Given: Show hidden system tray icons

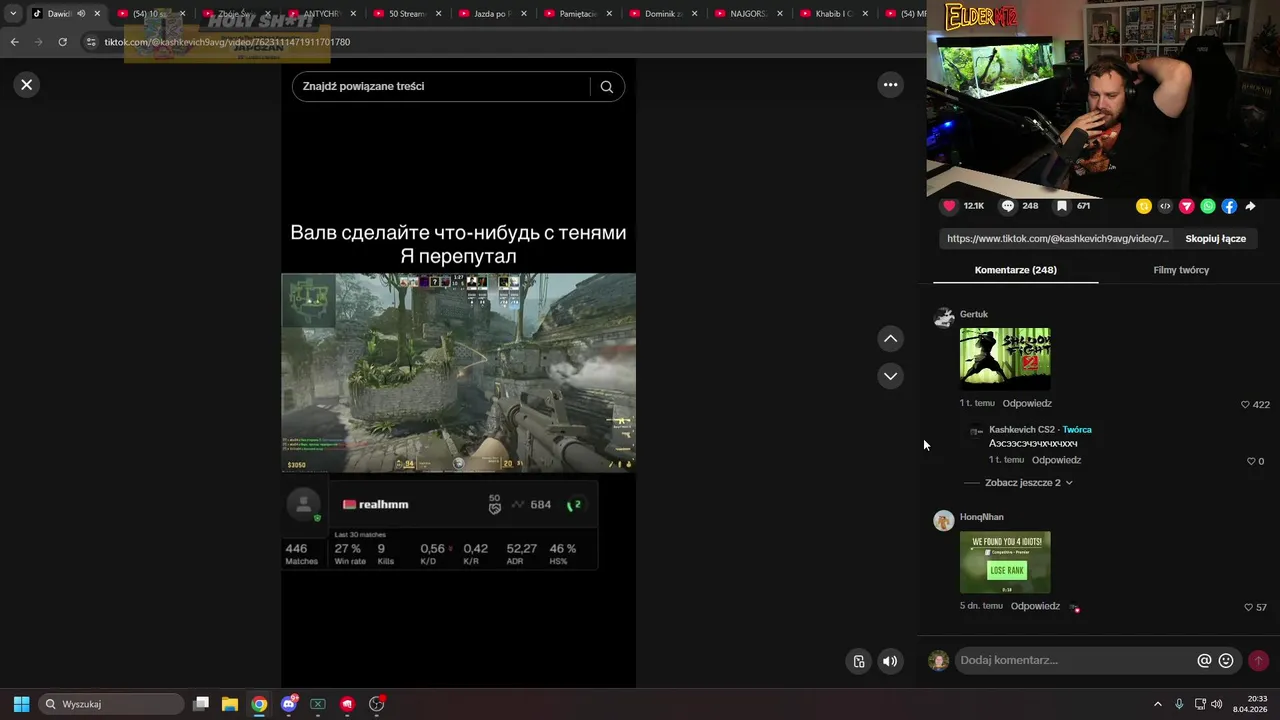Looking at the screenshot, I should (1158, 704).
